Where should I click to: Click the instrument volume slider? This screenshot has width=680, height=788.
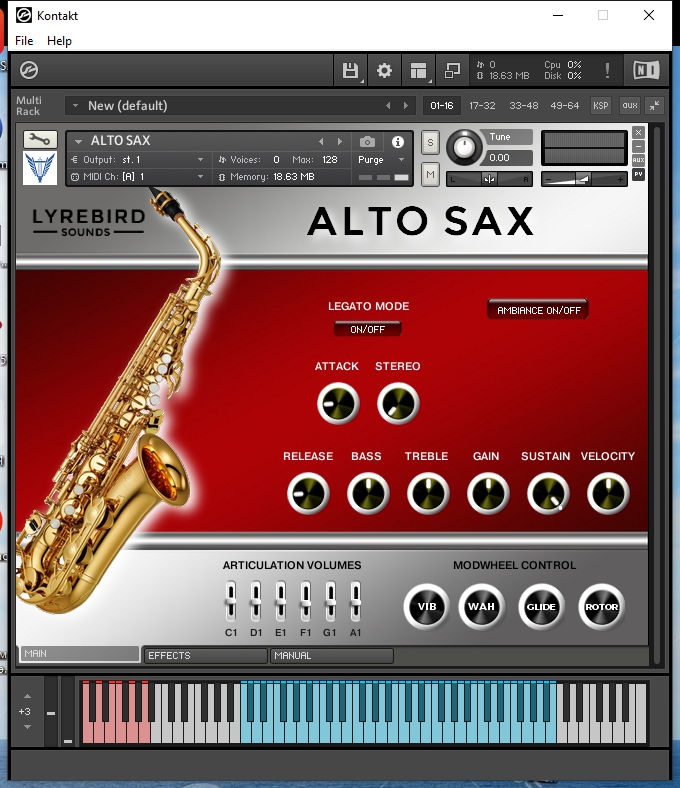tap(584, 179)
